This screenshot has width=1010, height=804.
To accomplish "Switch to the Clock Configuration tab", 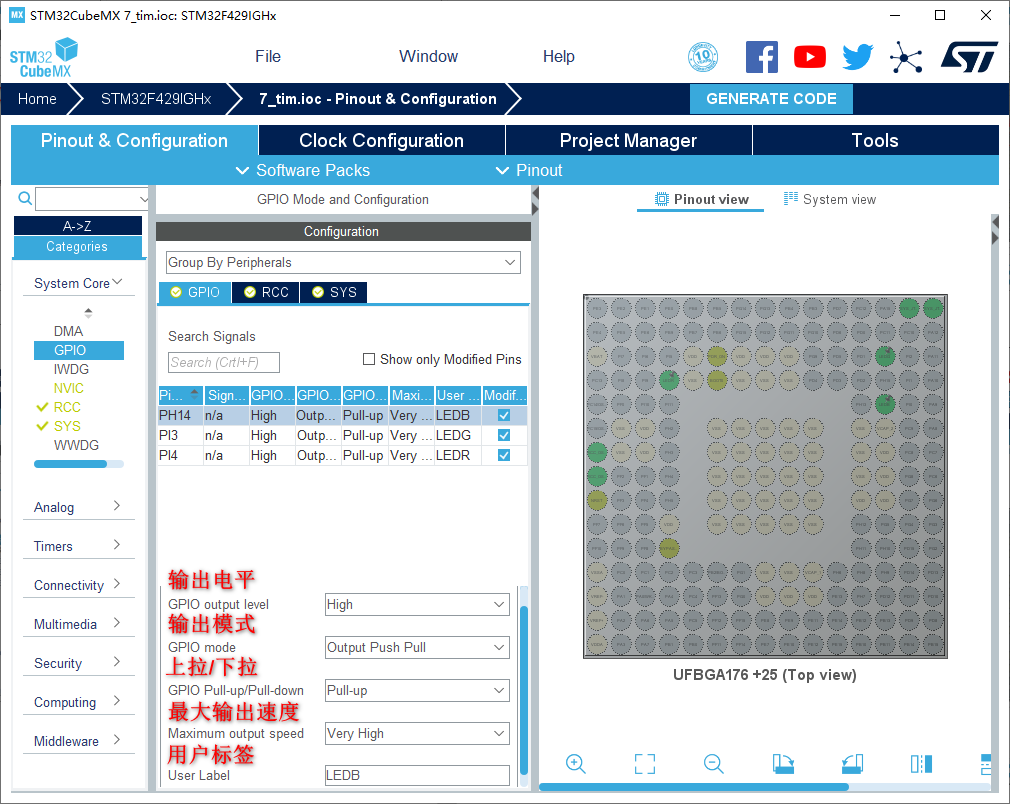I will [381, 141].
